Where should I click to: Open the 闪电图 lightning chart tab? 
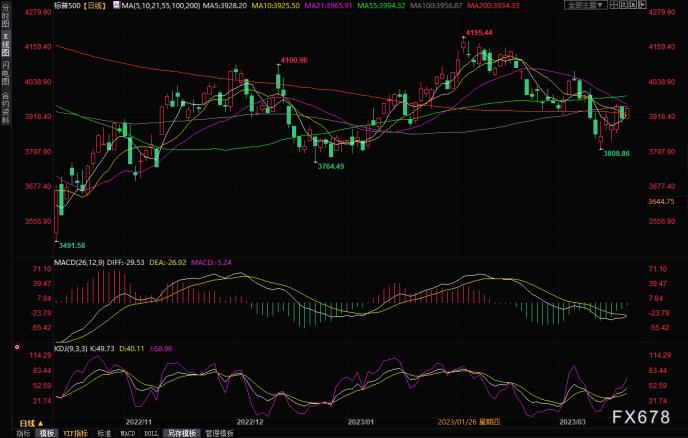point(6,73)
